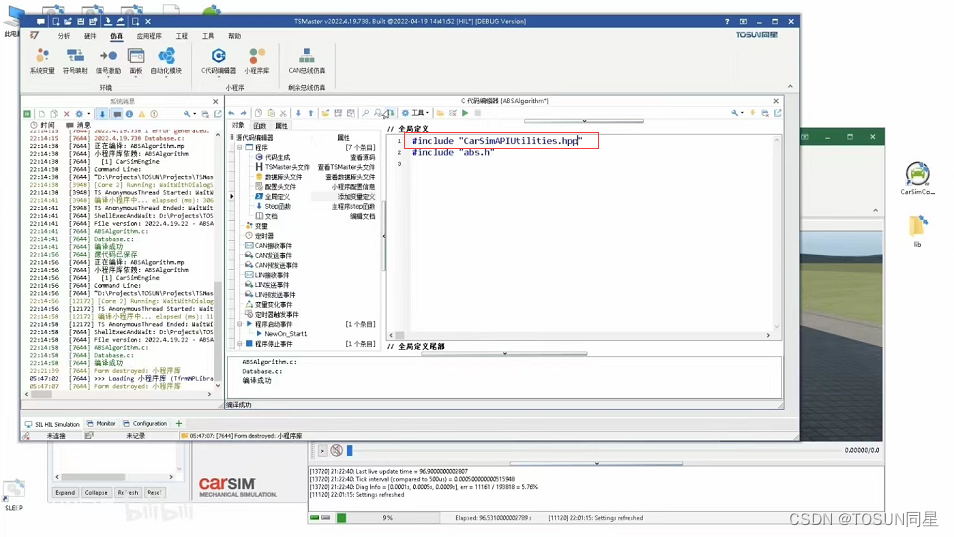This screenshot has height=537, width=954.
Task: Open the 应用程序 ribbon tab
Action: click(x=149, y=36)
